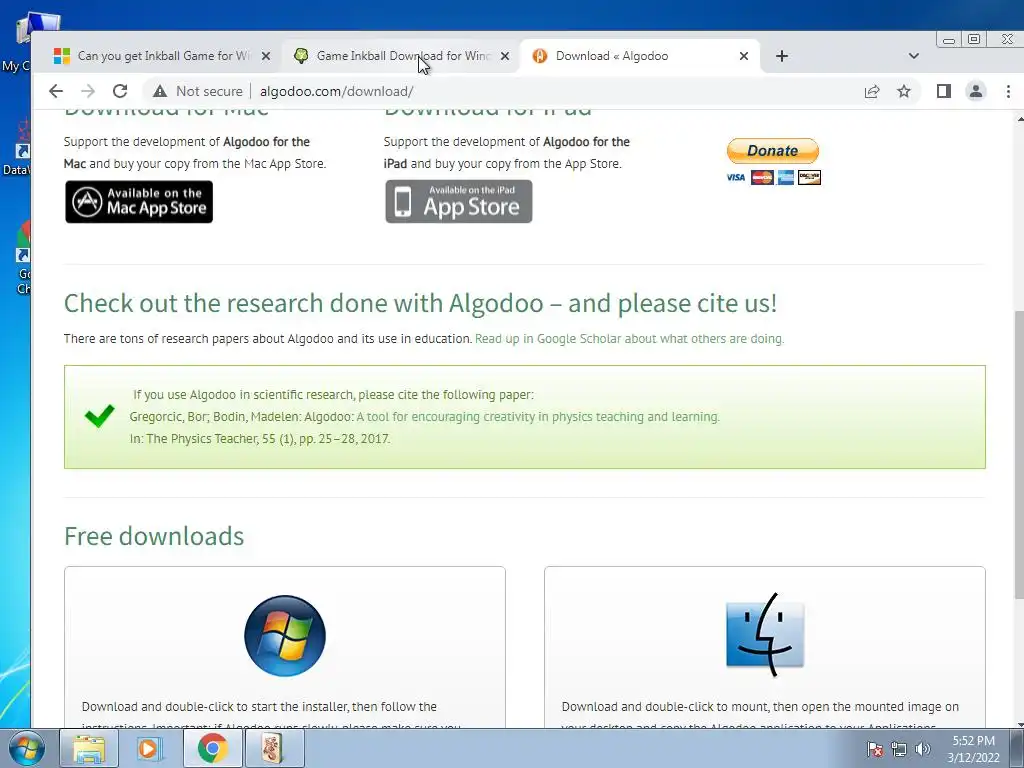Reload the Algodoo download page
The height and width of the screenshot is (768, 1024).
120,91
